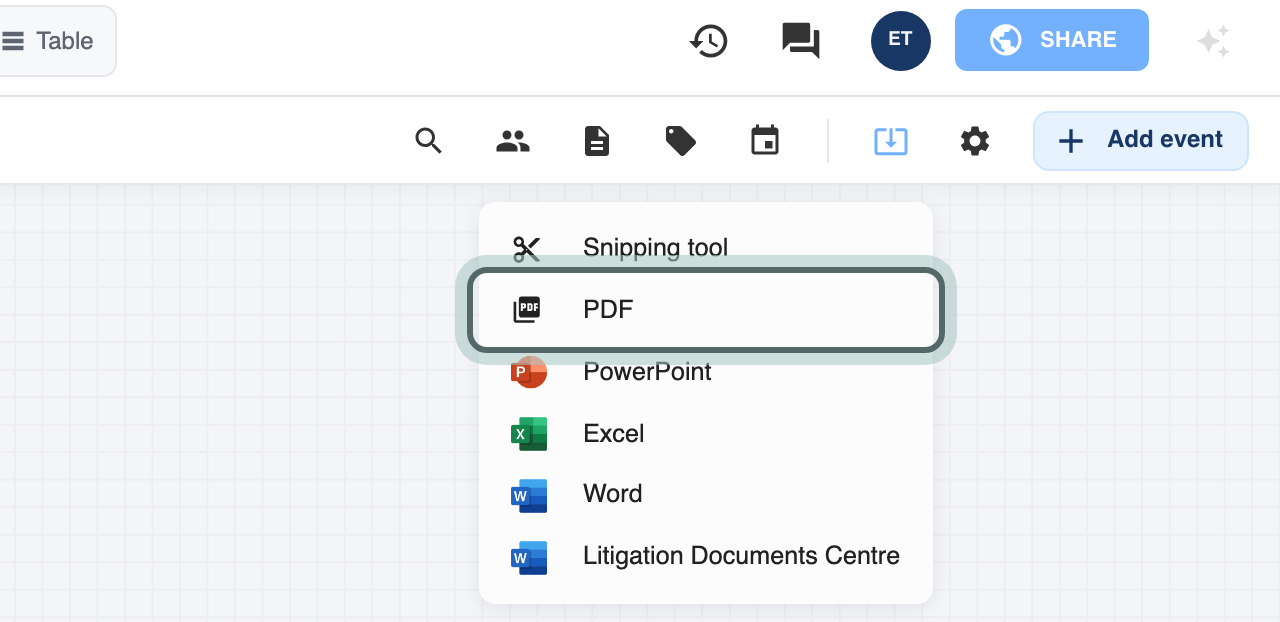This screenshot has height=622, width=1280.
Task: Open the people icon in the toolbar
Action: 513,141
